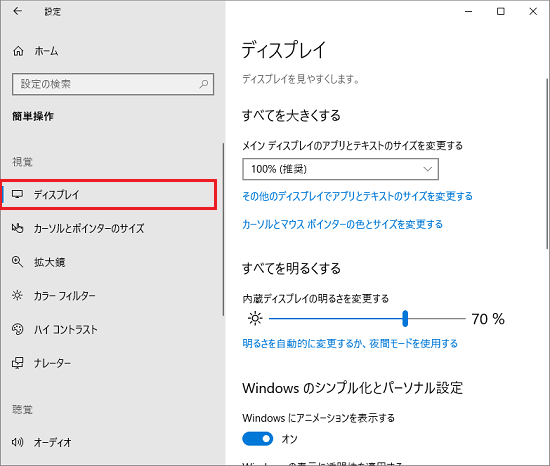The width and height of the screenshot is (550, 466).
Task: Select the ディスプレイ monitor icon
Action: [18, 194]
